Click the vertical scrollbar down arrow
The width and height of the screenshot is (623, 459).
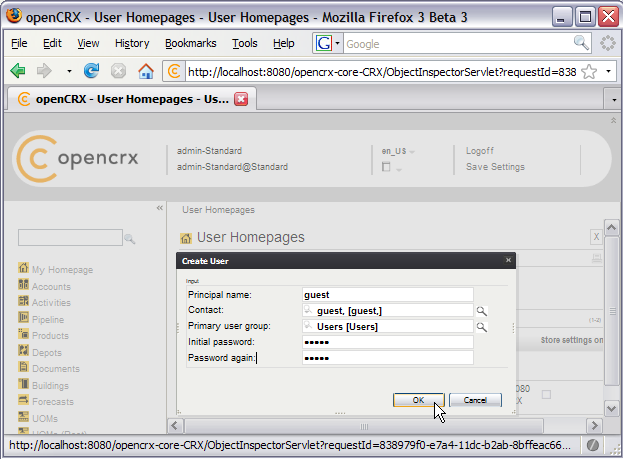point(611,408)
